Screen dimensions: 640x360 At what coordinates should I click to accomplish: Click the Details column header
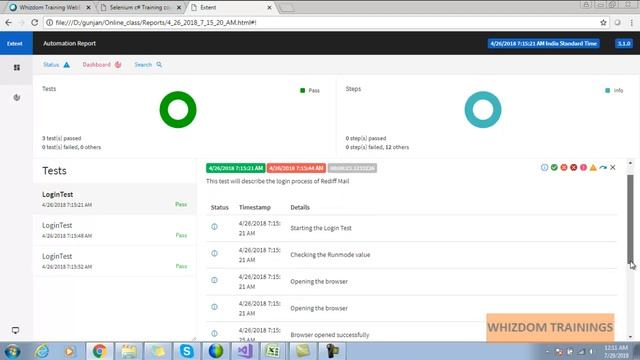tap(300, 207)
